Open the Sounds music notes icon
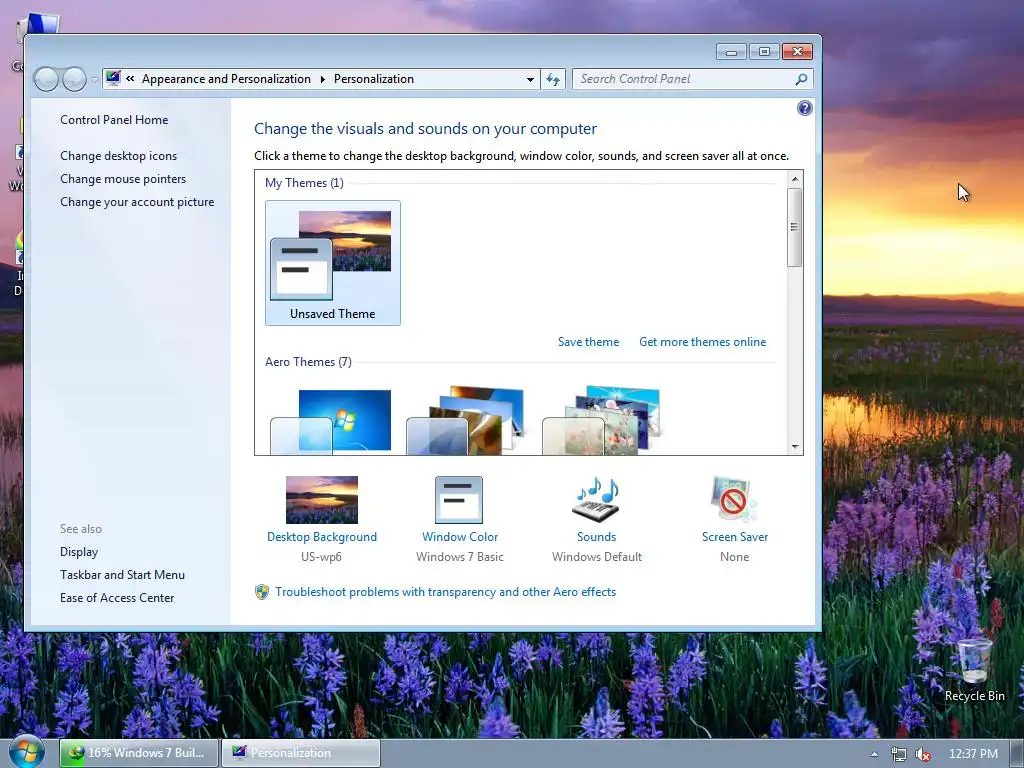Screen dimensions: 1024x768 click(596, 500)
